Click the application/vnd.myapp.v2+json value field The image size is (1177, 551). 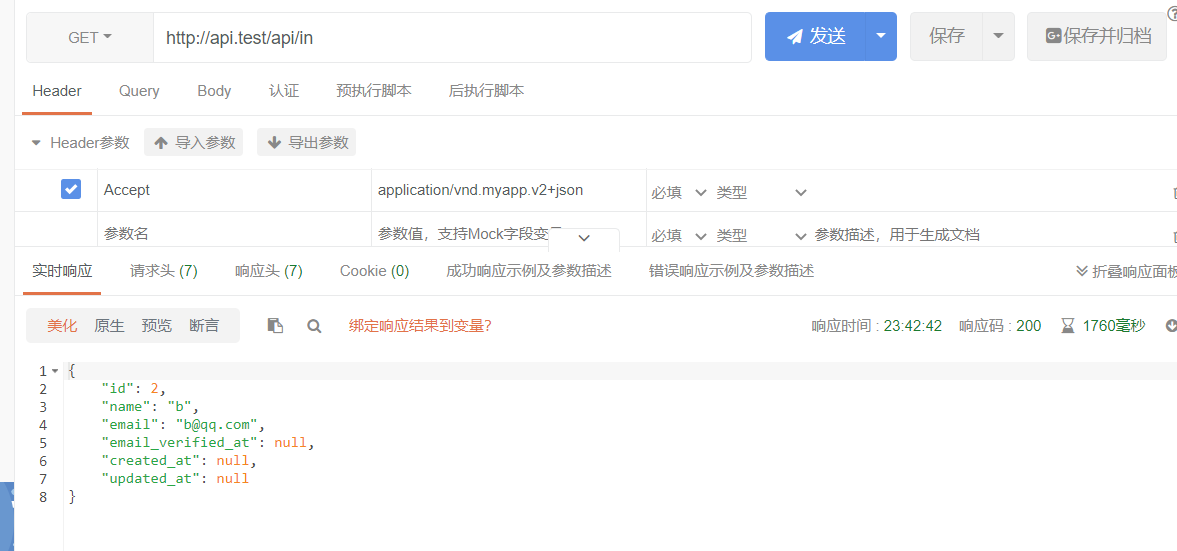tap(509, 191)
